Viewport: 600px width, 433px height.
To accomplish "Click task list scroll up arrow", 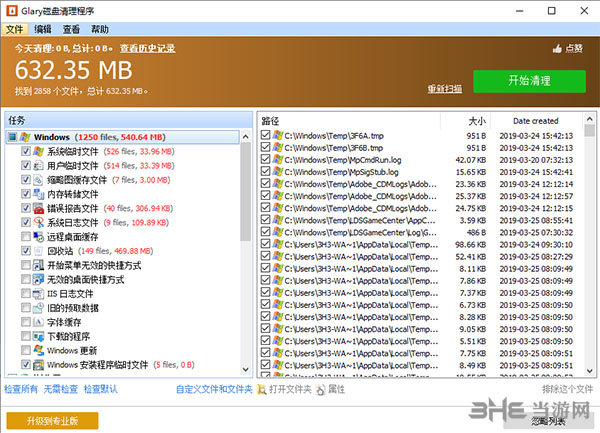I will 246,137.
